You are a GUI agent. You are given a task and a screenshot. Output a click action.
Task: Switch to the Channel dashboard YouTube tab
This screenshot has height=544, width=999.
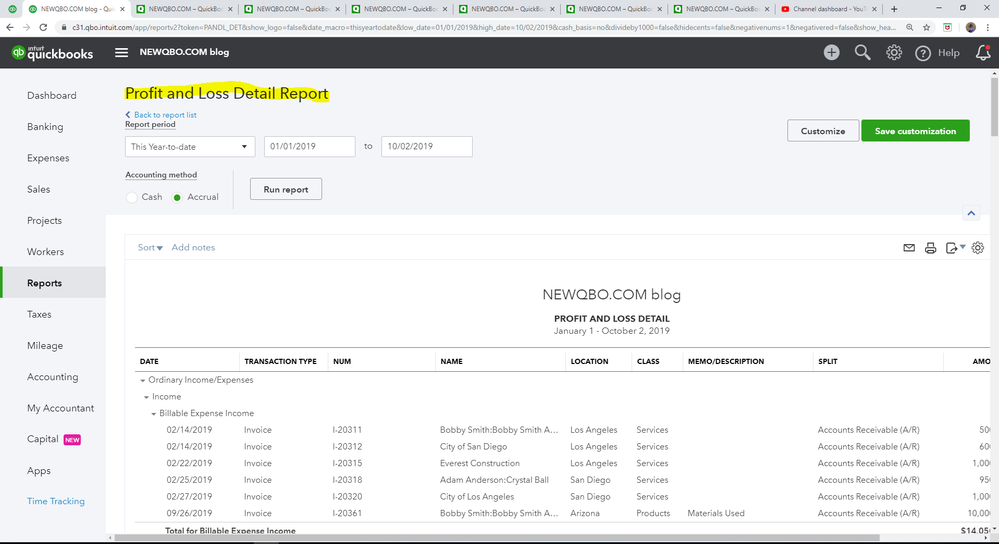tap(828, 9)
